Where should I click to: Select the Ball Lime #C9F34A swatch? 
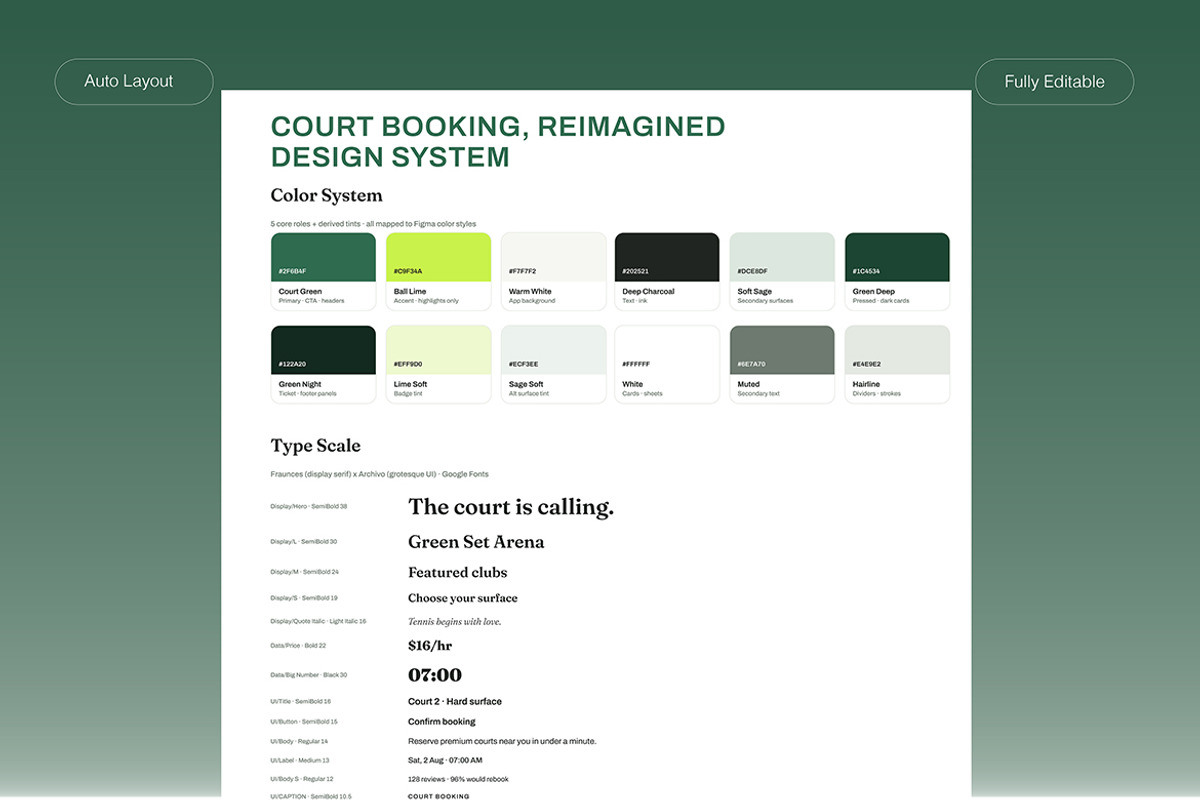[x=438, y=271]
